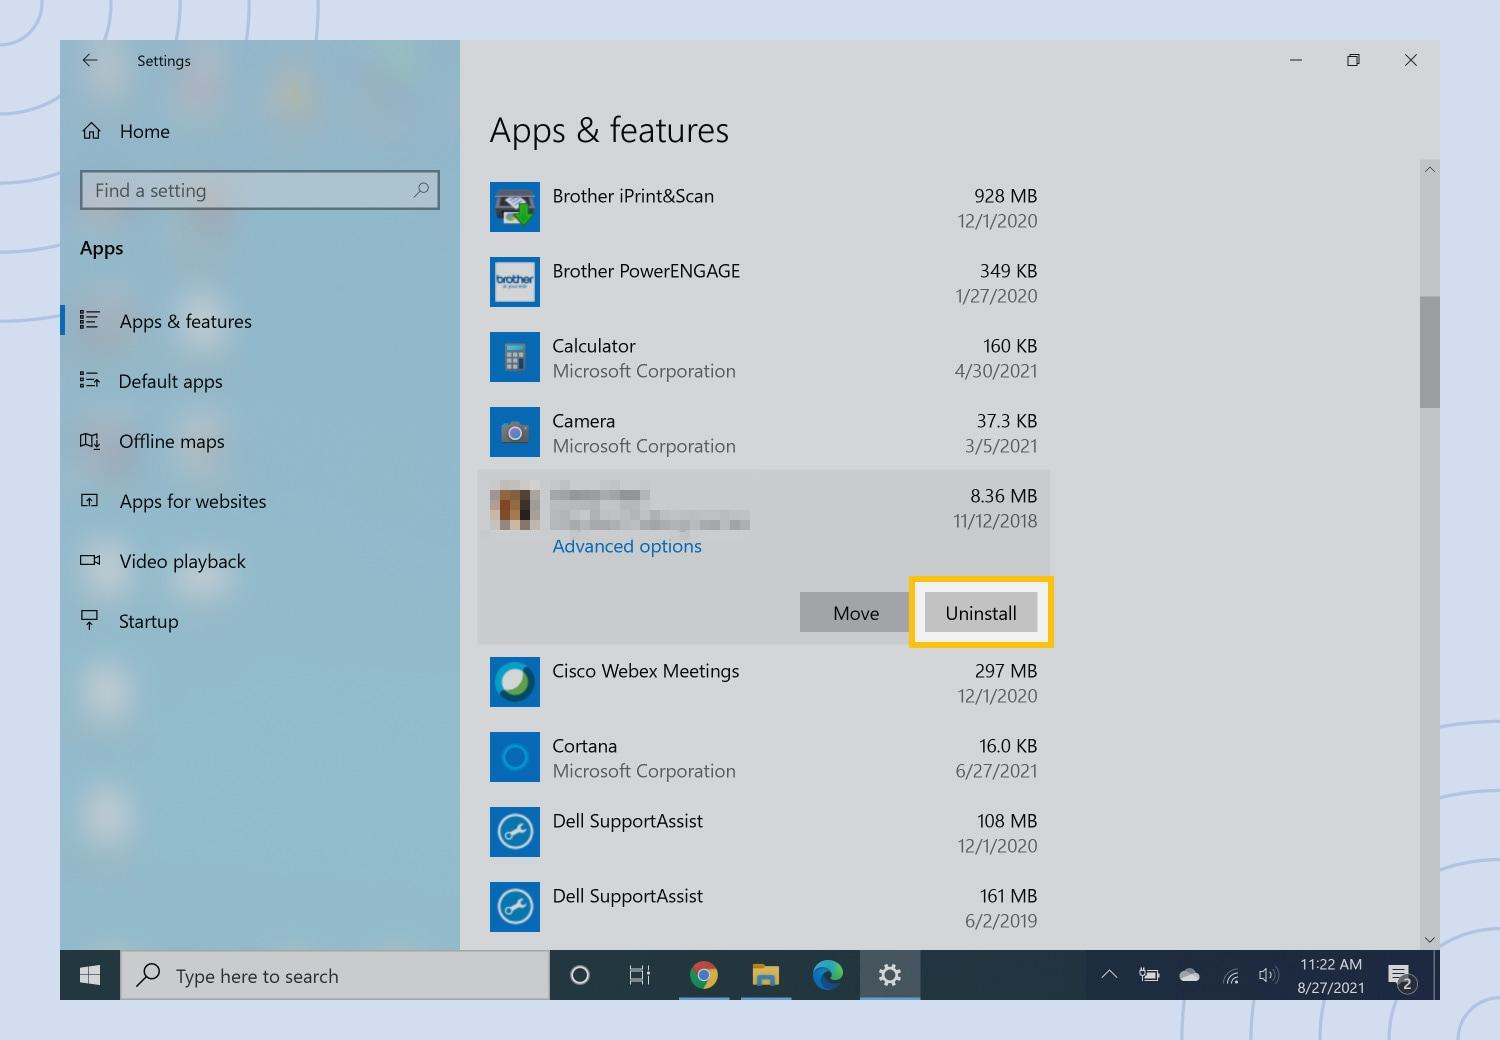Open Task View on taskbar
The width and height of the screenshot is (1500, 1040).
click(x=640, y=975)
